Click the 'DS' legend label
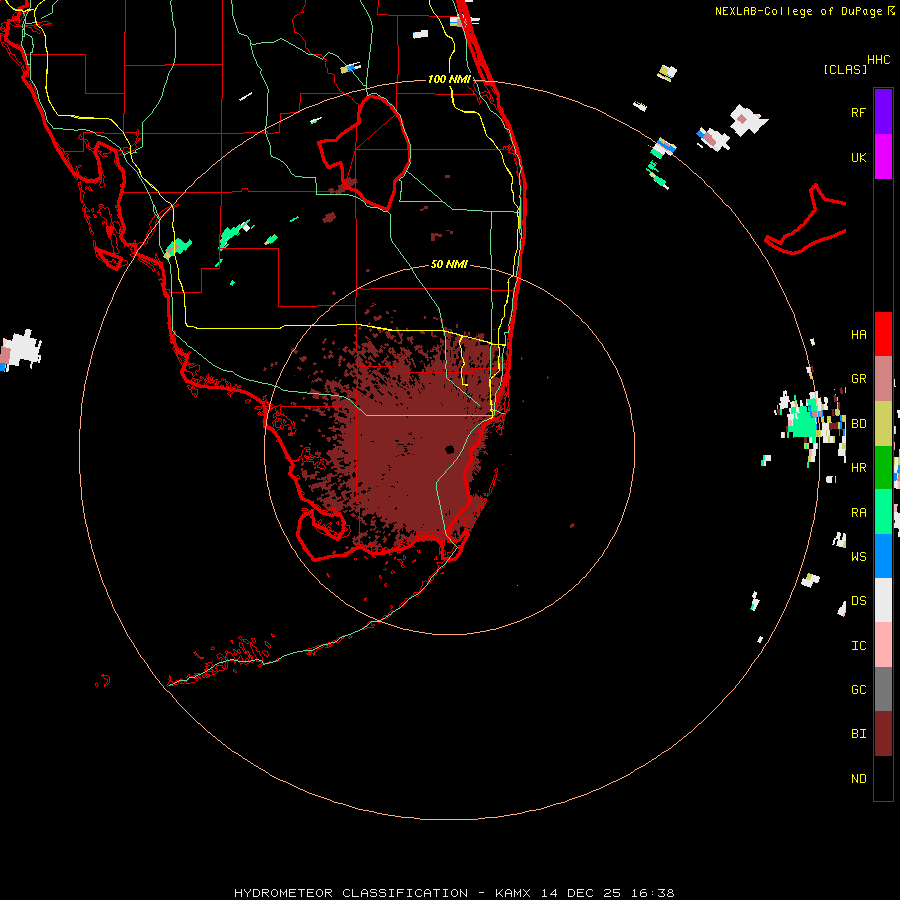This screenshot has height=900, width=900. pos(858,601)
